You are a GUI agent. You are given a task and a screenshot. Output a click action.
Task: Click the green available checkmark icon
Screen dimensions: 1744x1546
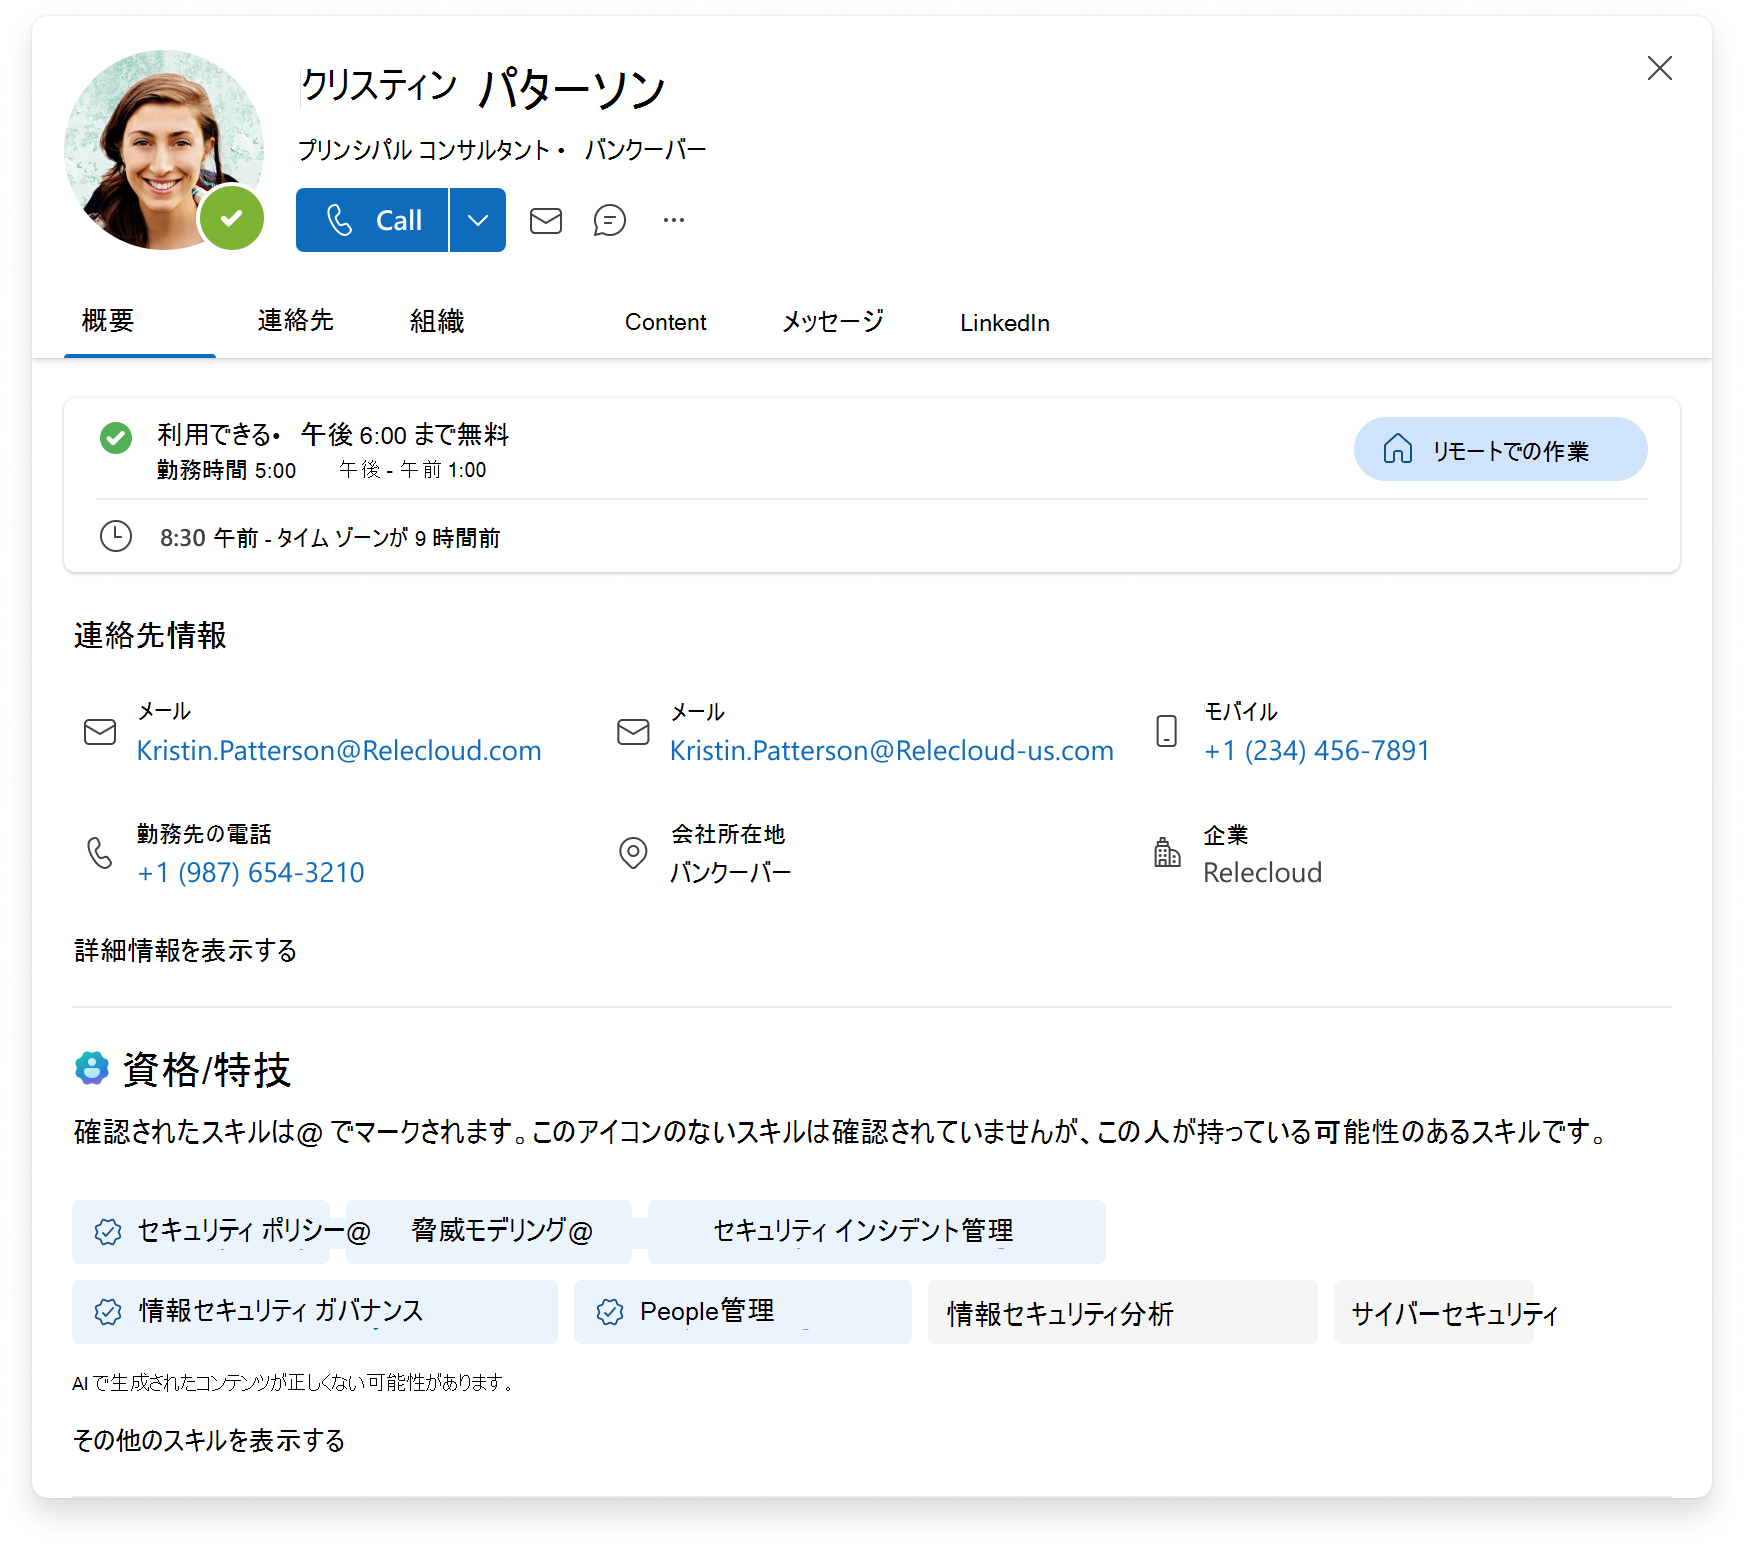pyautogui.click(x=116, y=437)
